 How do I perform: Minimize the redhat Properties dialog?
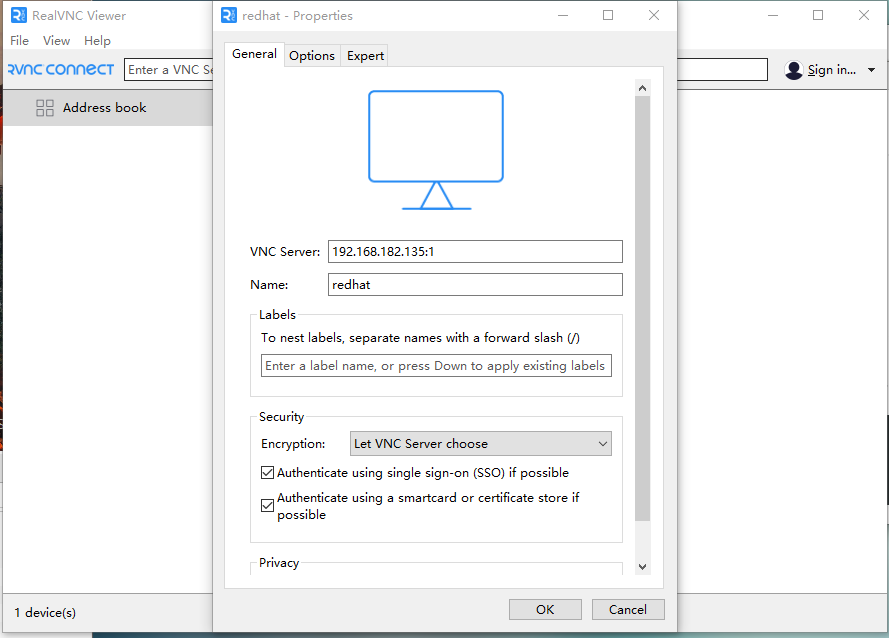[x=562, y=15]
